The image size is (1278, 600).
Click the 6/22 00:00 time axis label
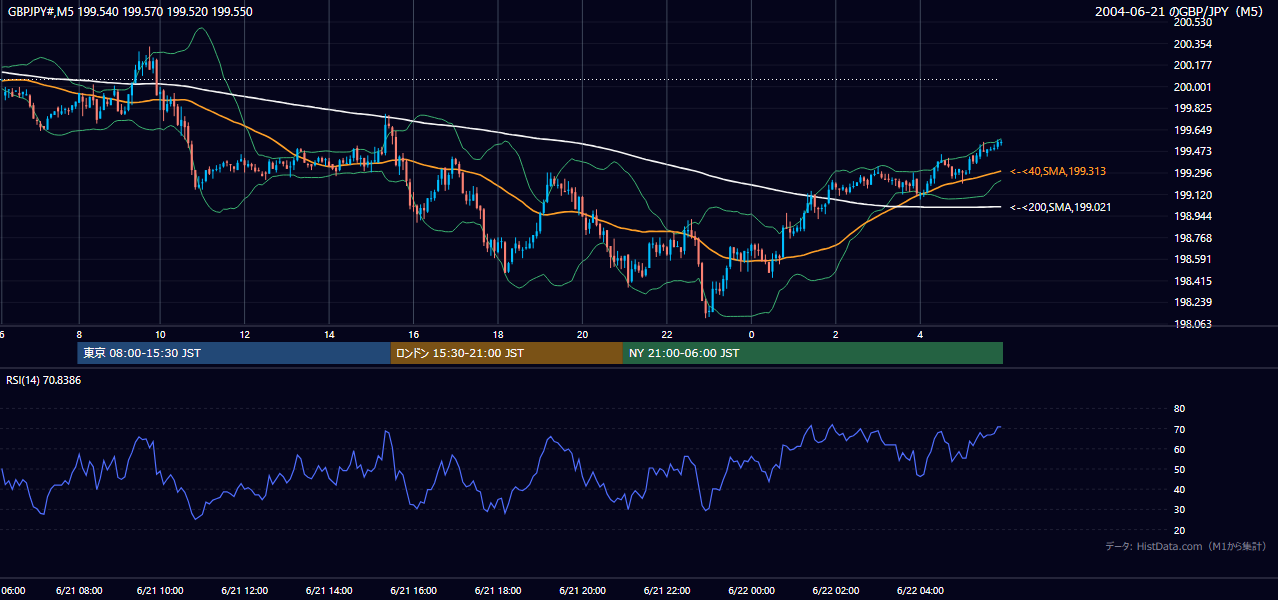pyautogui.click(x=751, y=590)
